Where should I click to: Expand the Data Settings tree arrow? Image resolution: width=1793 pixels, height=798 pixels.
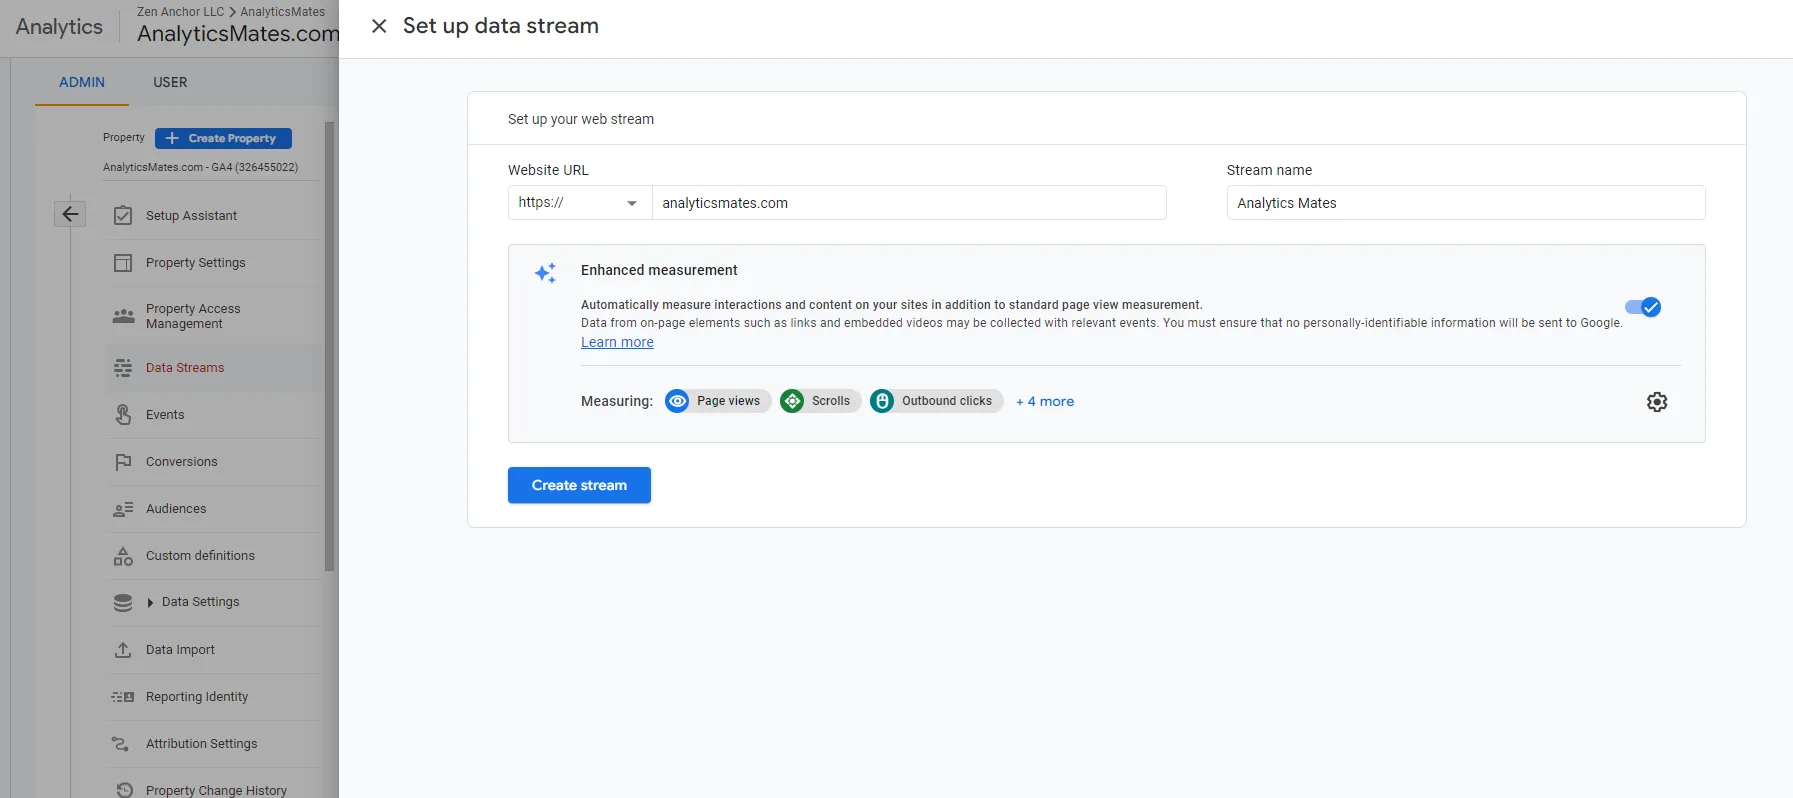[x=150, y=603]
